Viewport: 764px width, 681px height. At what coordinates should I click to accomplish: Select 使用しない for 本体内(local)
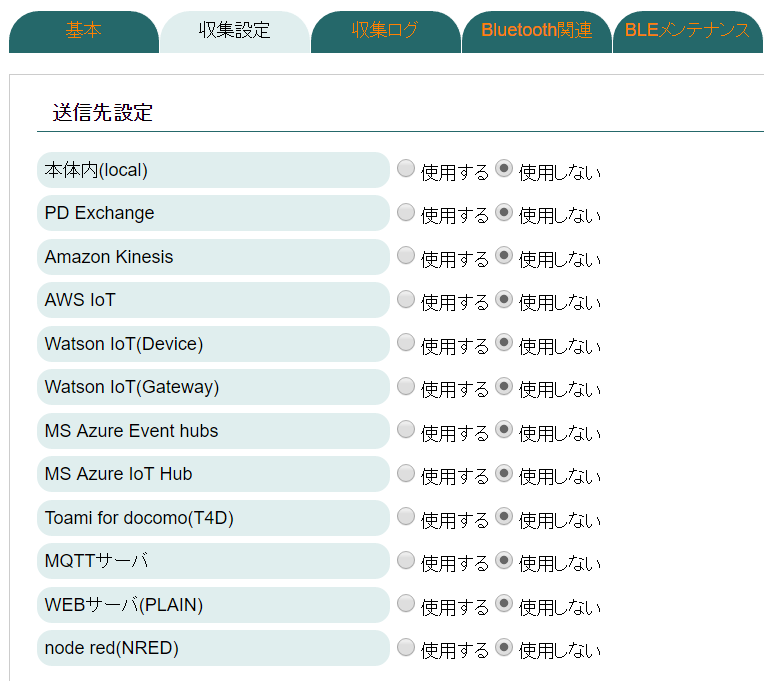coord(504,169)
